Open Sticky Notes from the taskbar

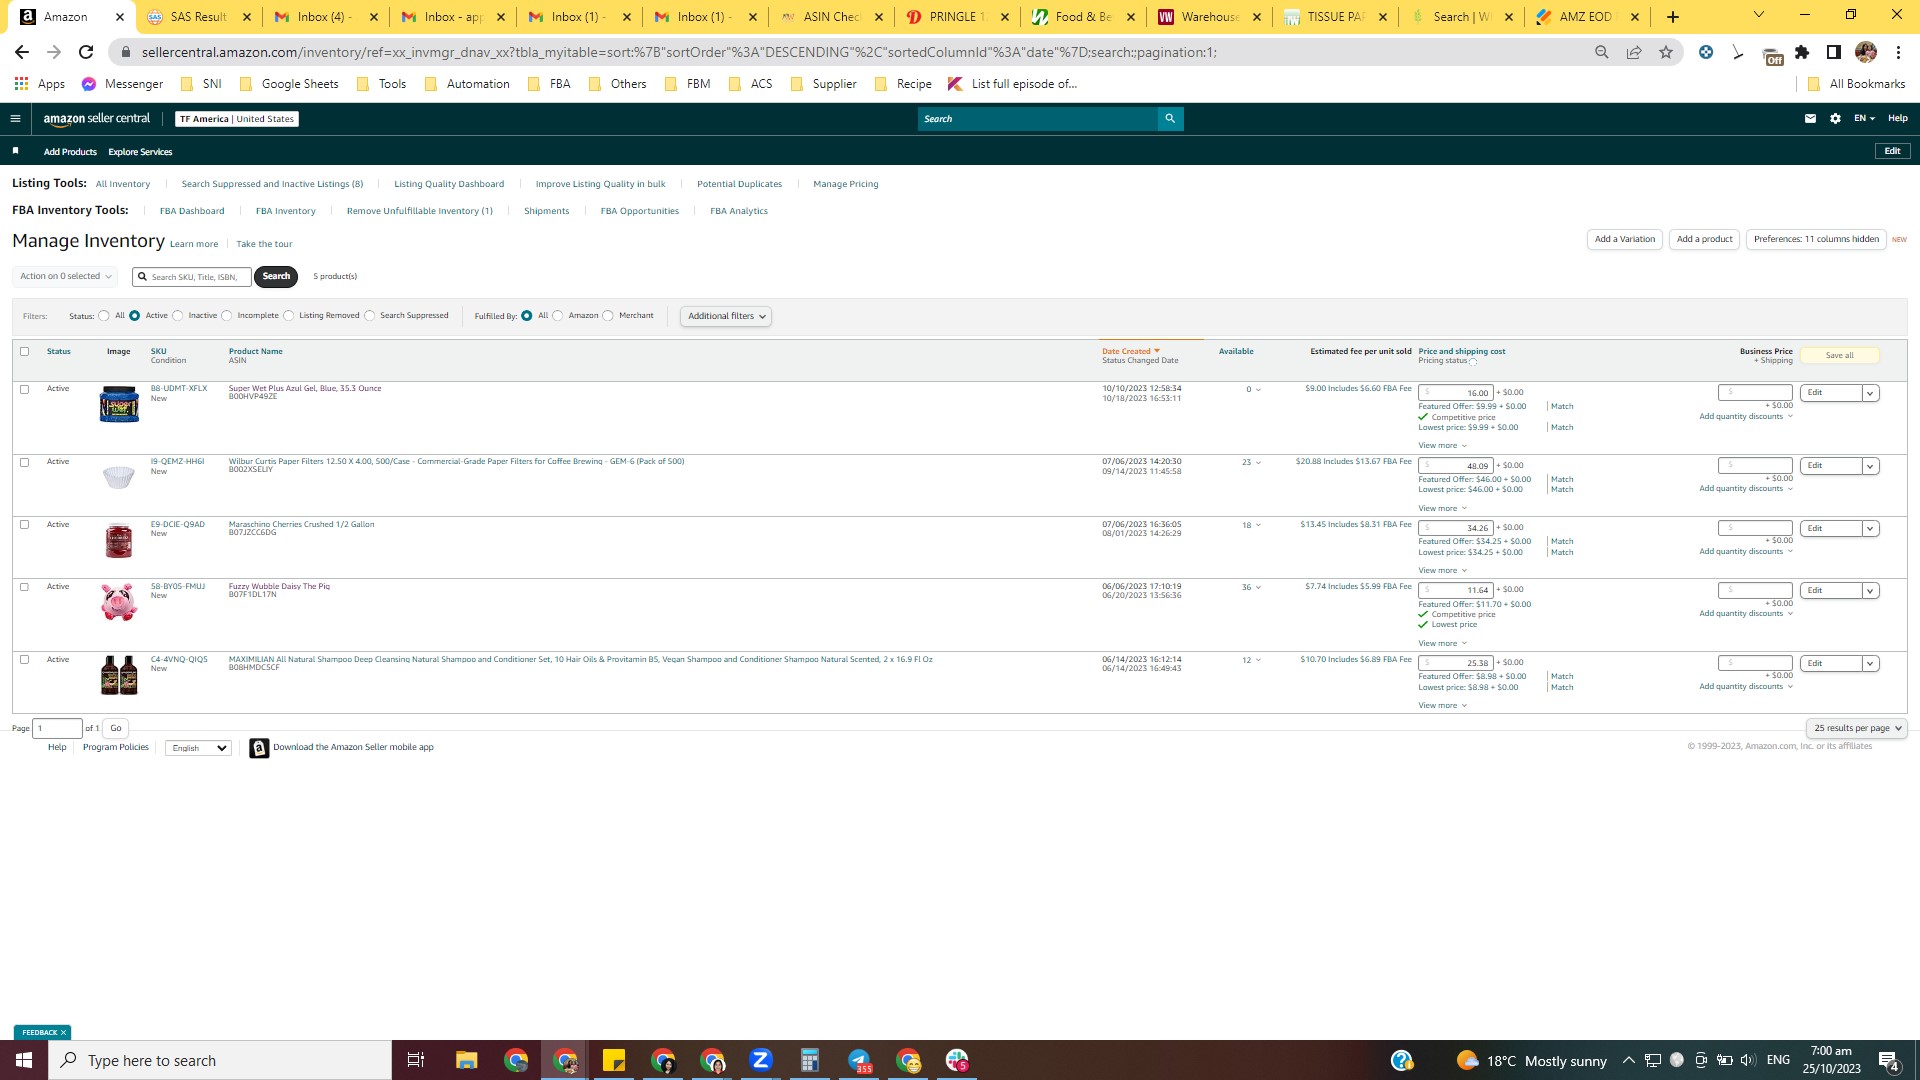(614, 1060)
